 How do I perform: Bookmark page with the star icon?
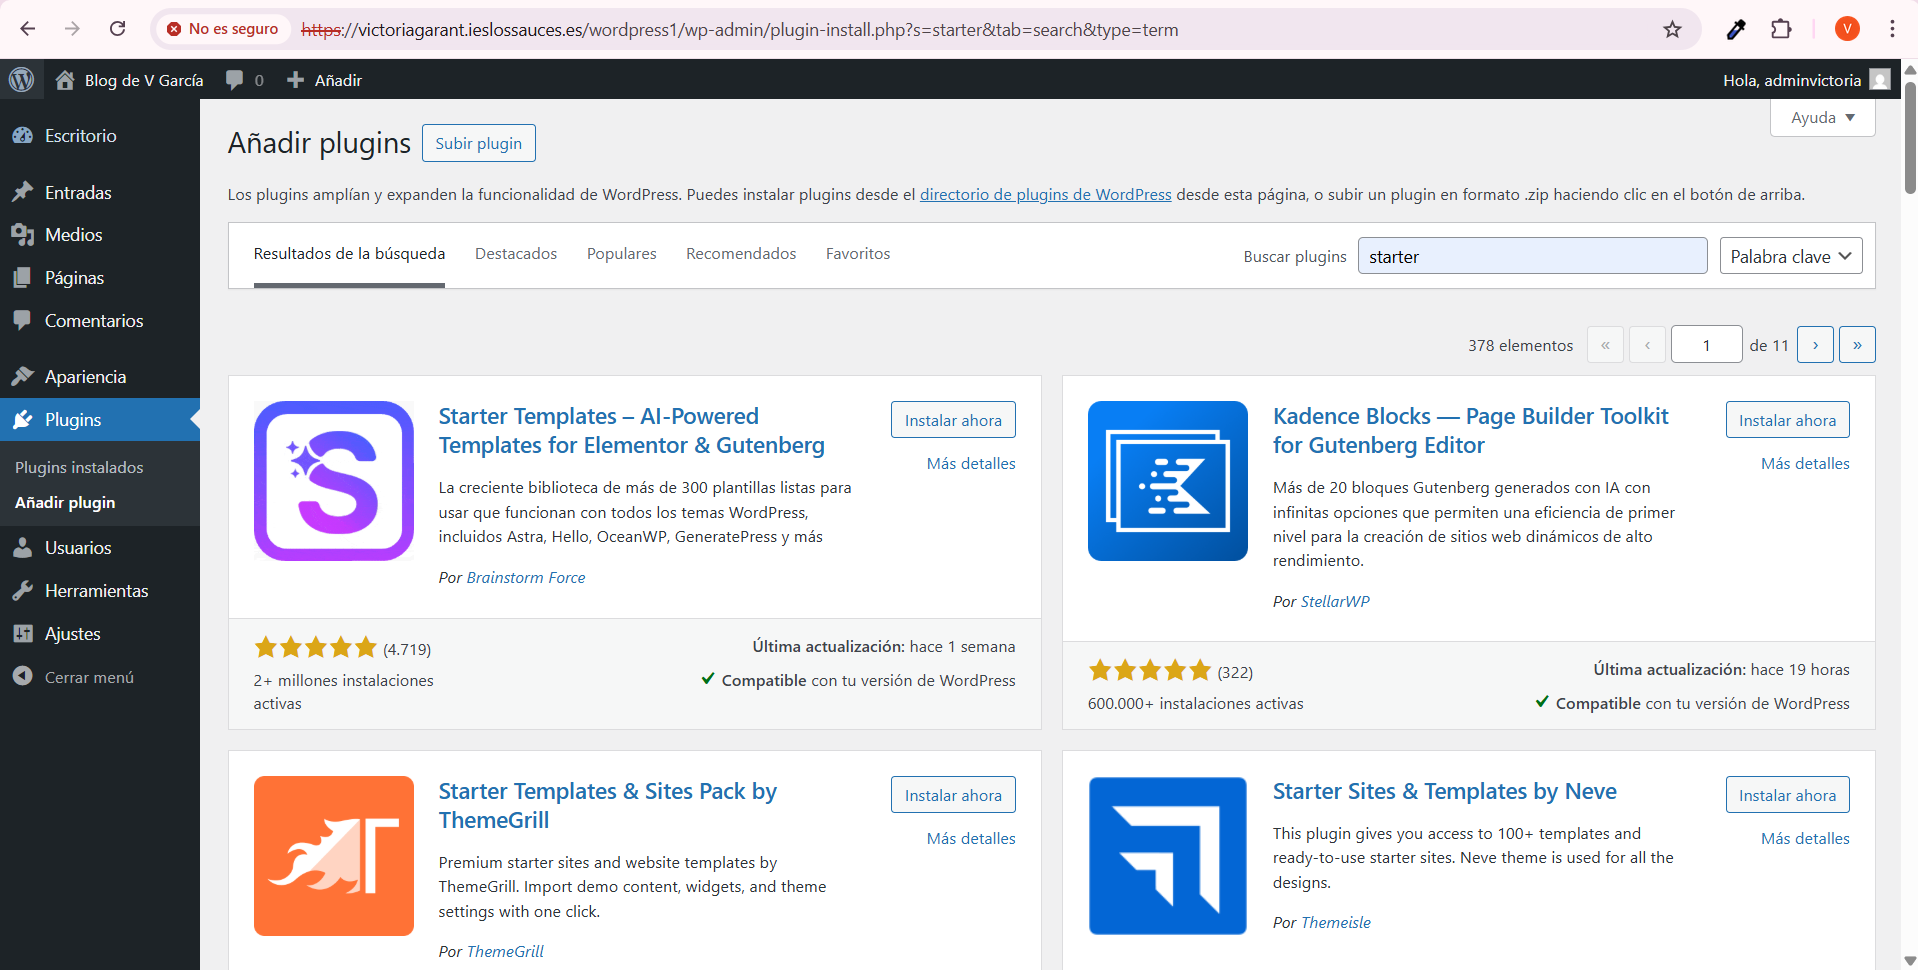[x=1672, y=29]
